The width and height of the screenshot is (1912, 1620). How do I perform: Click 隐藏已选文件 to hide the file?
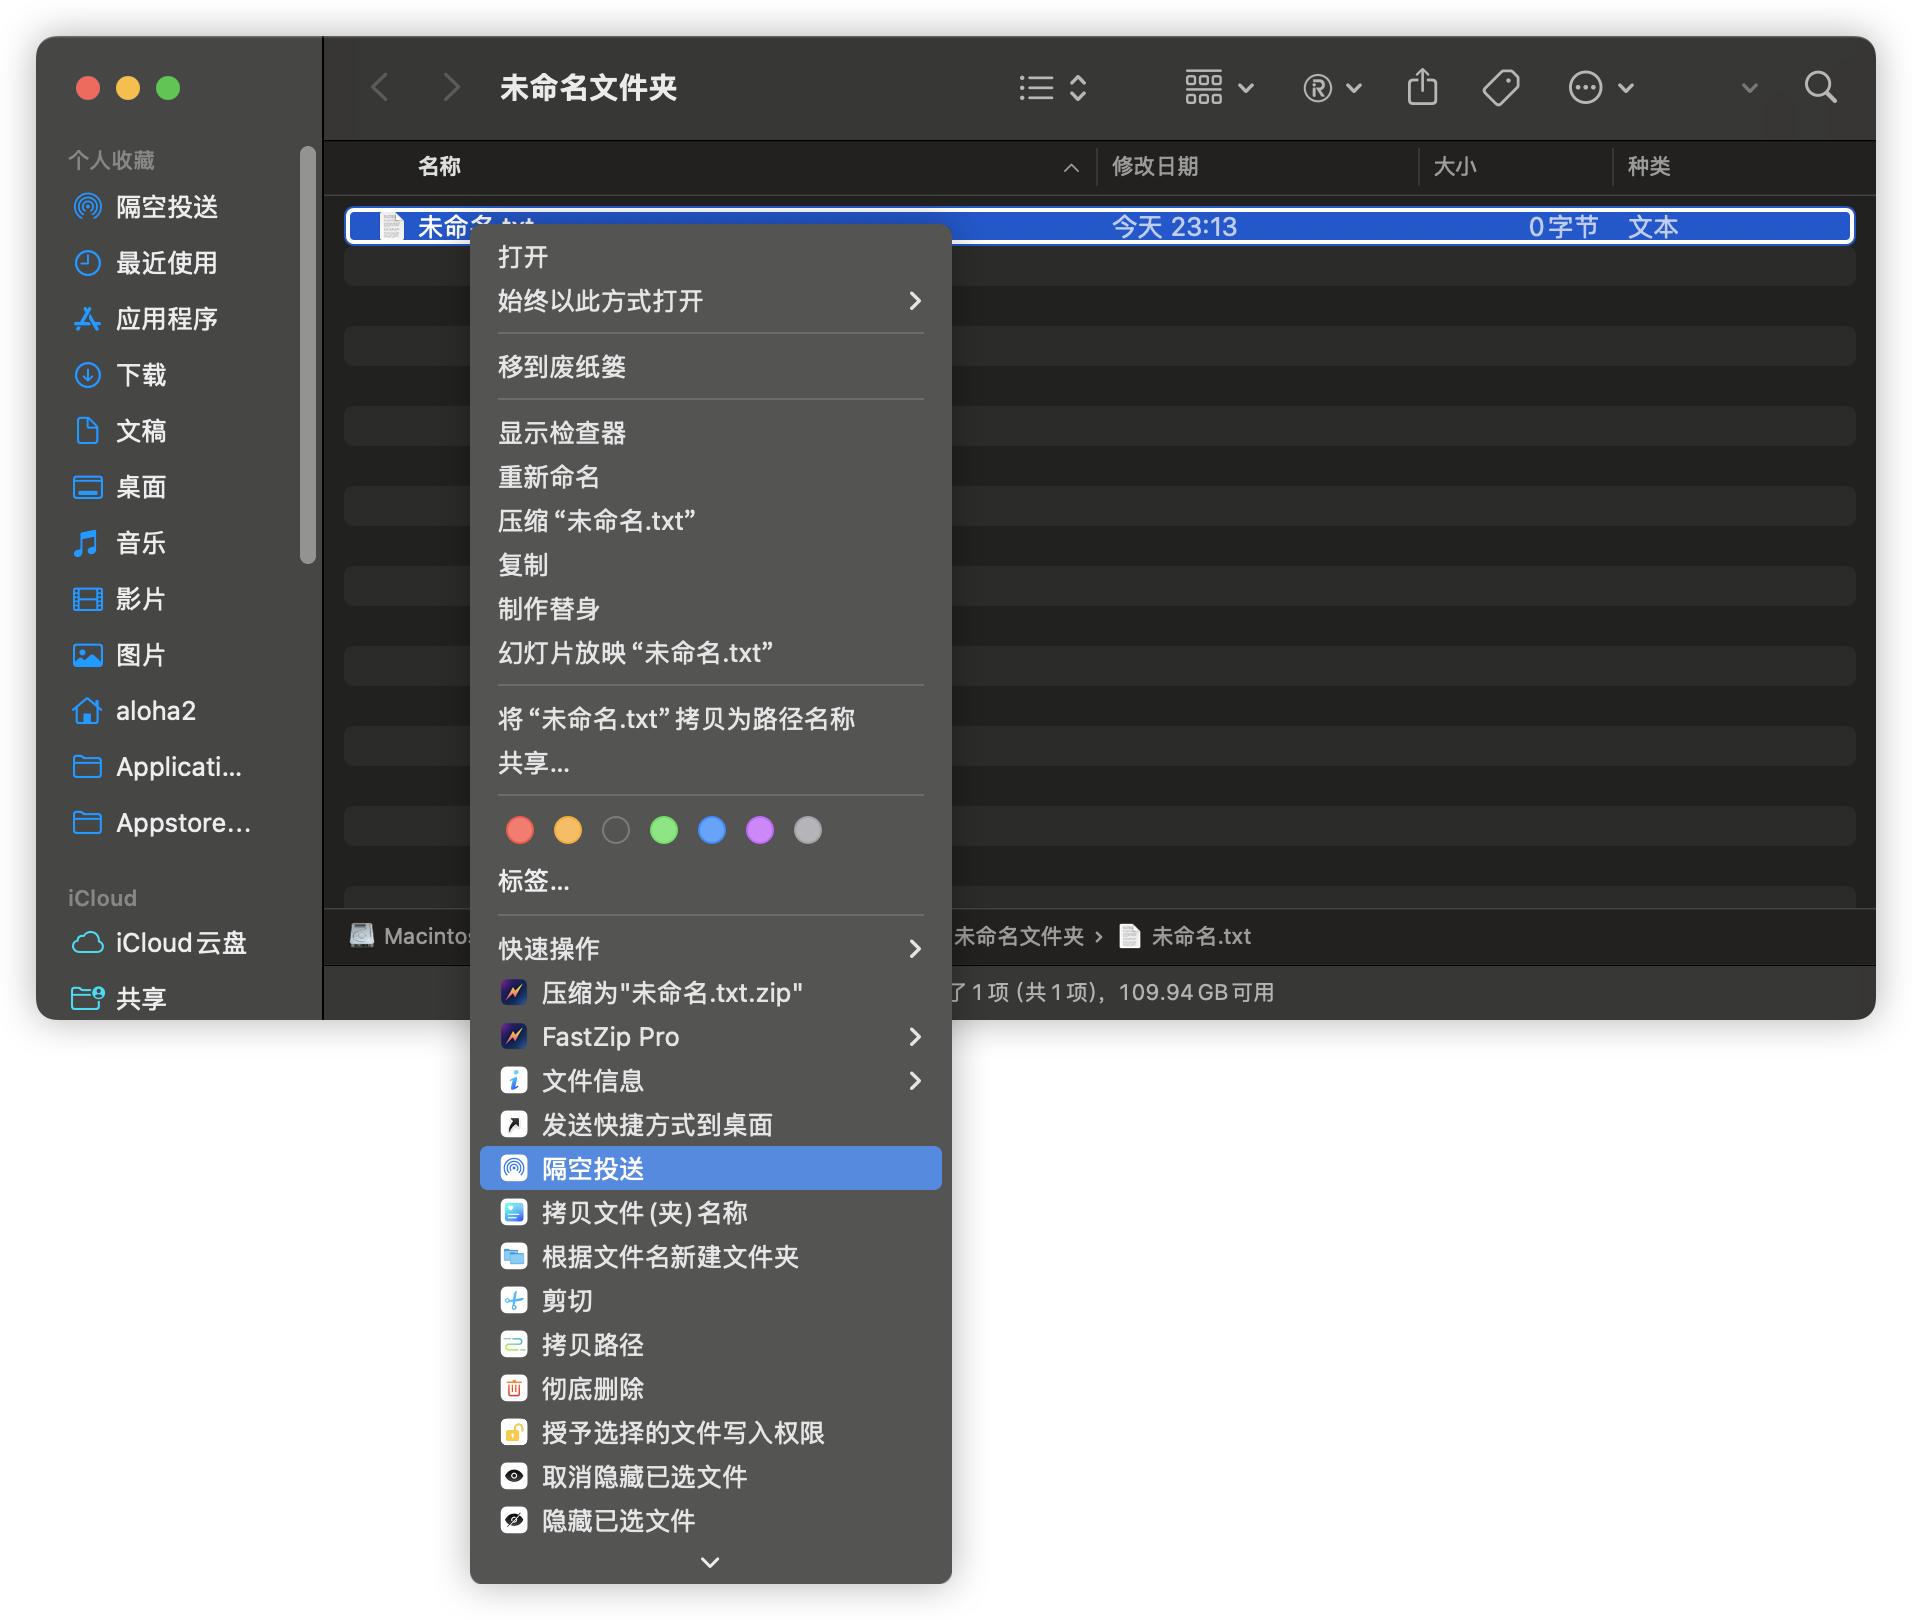pyautogui.click(x=617, y=1521)
